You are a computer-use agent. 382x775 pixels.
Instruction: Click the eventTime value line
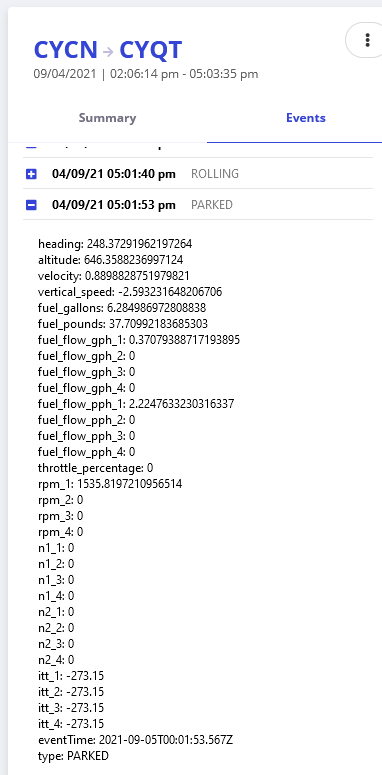(135, 740)
